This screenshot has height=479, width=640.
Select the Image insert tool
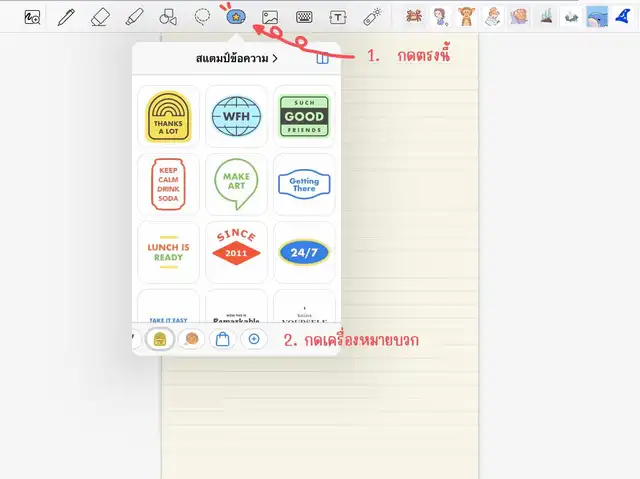269,17
